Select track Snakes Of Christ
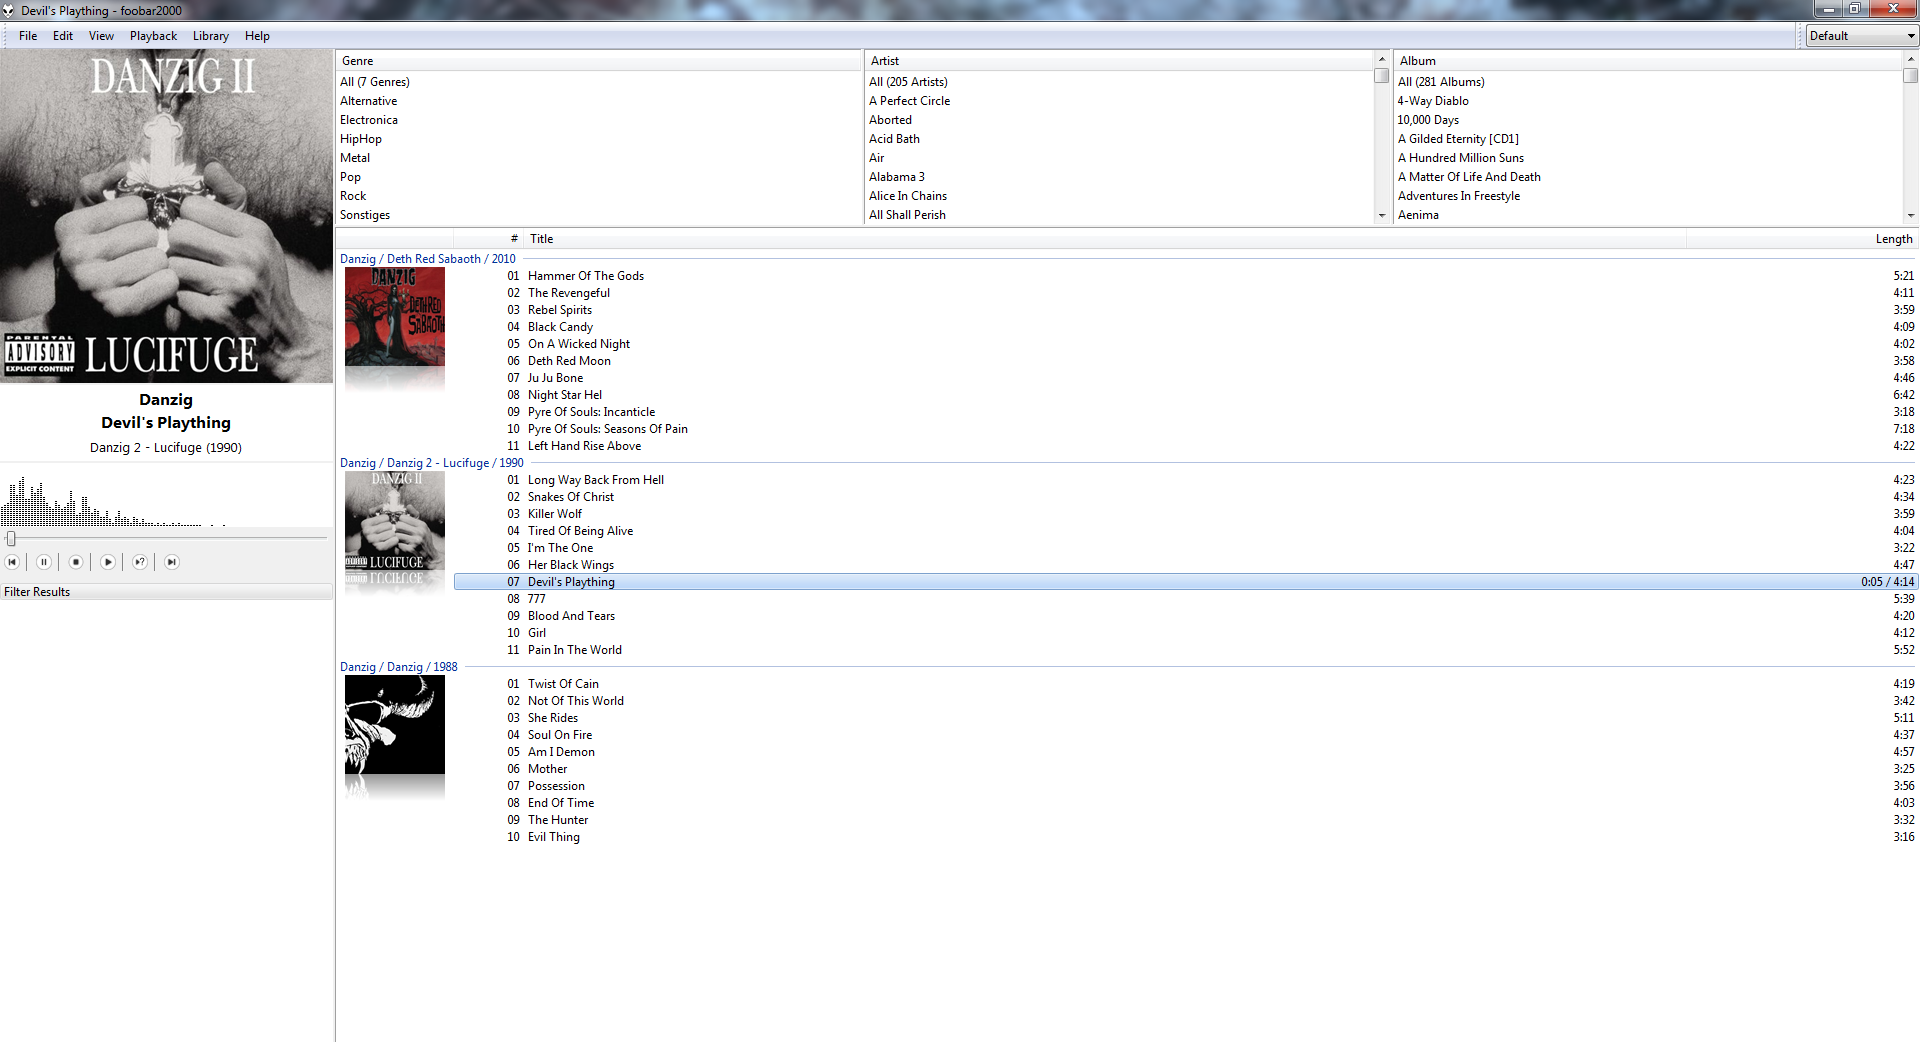 pyautogui.click(x=1185, y=497)
